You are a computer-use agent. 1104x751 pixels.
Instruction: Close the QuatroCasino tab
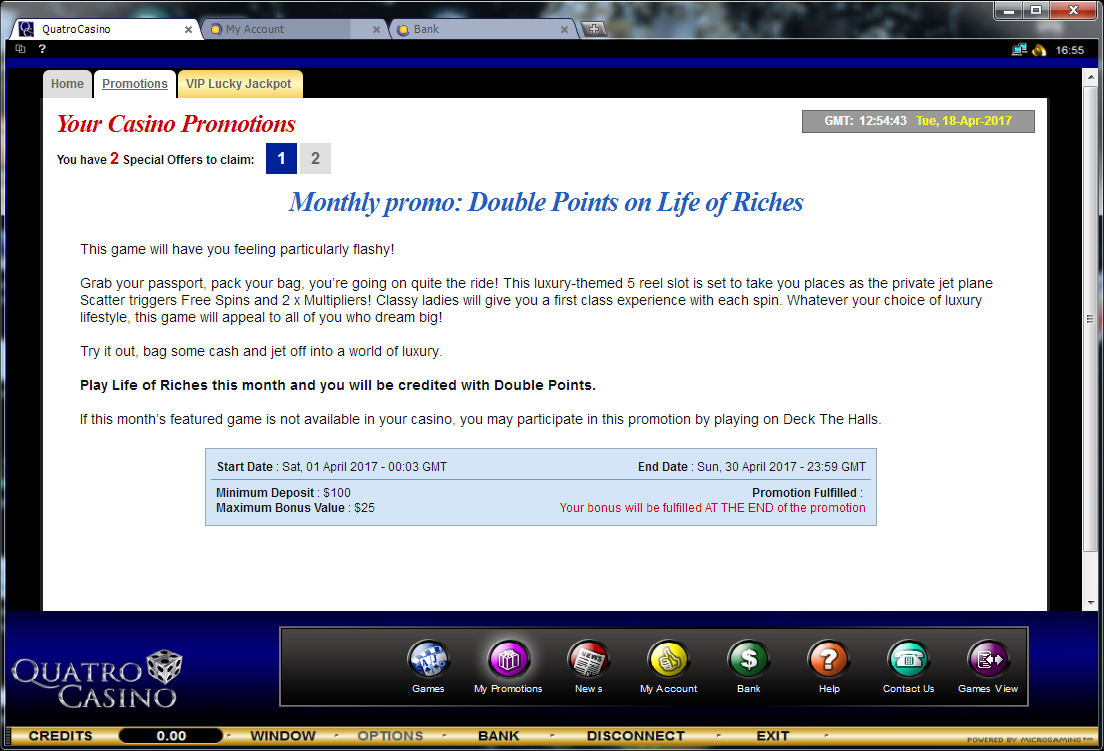click(188, 30)
